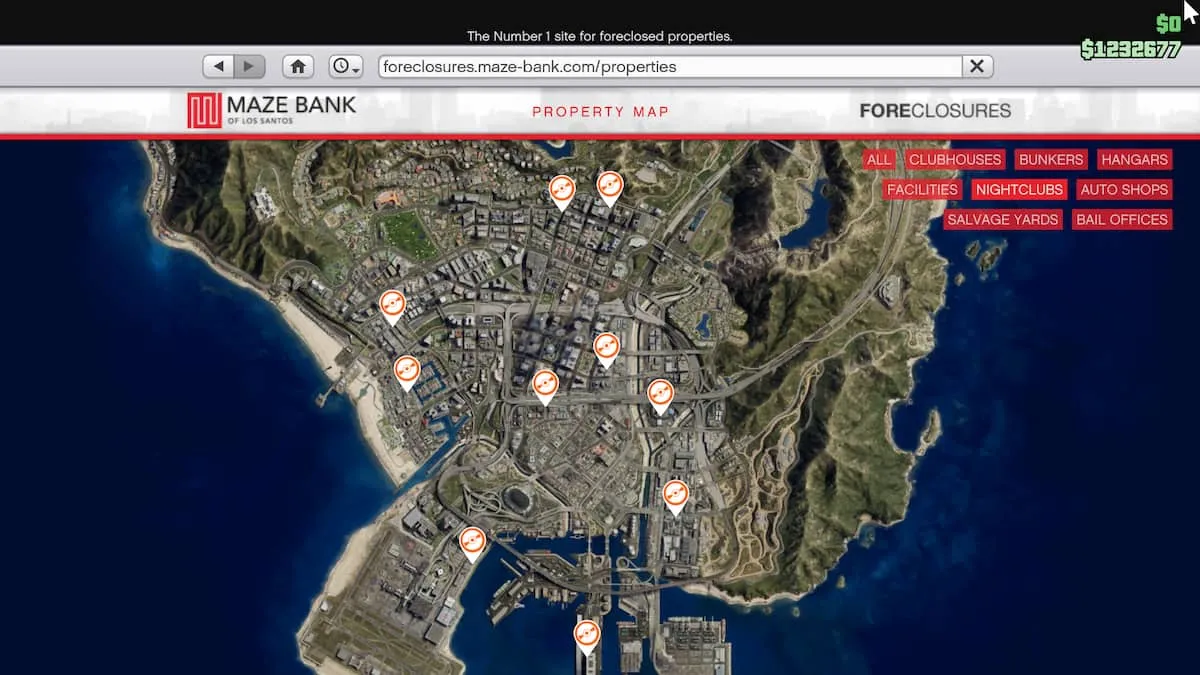This screenshot has height=675, width=1200.
Task: Select the nightclub pin beside the marina
Action: (x=406, y=371)
